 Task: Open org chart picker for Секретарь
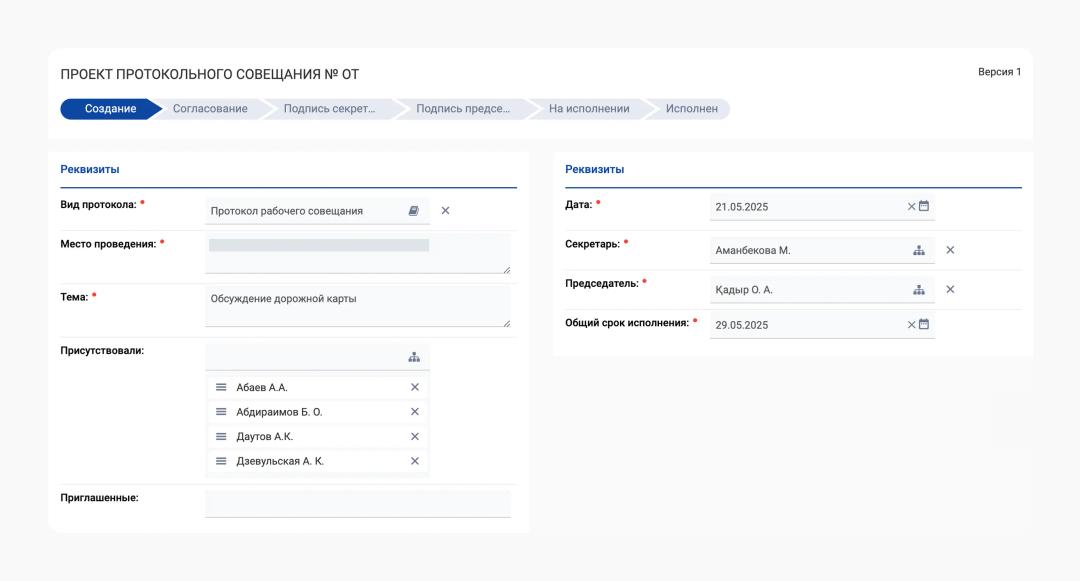tap(919, 250)
